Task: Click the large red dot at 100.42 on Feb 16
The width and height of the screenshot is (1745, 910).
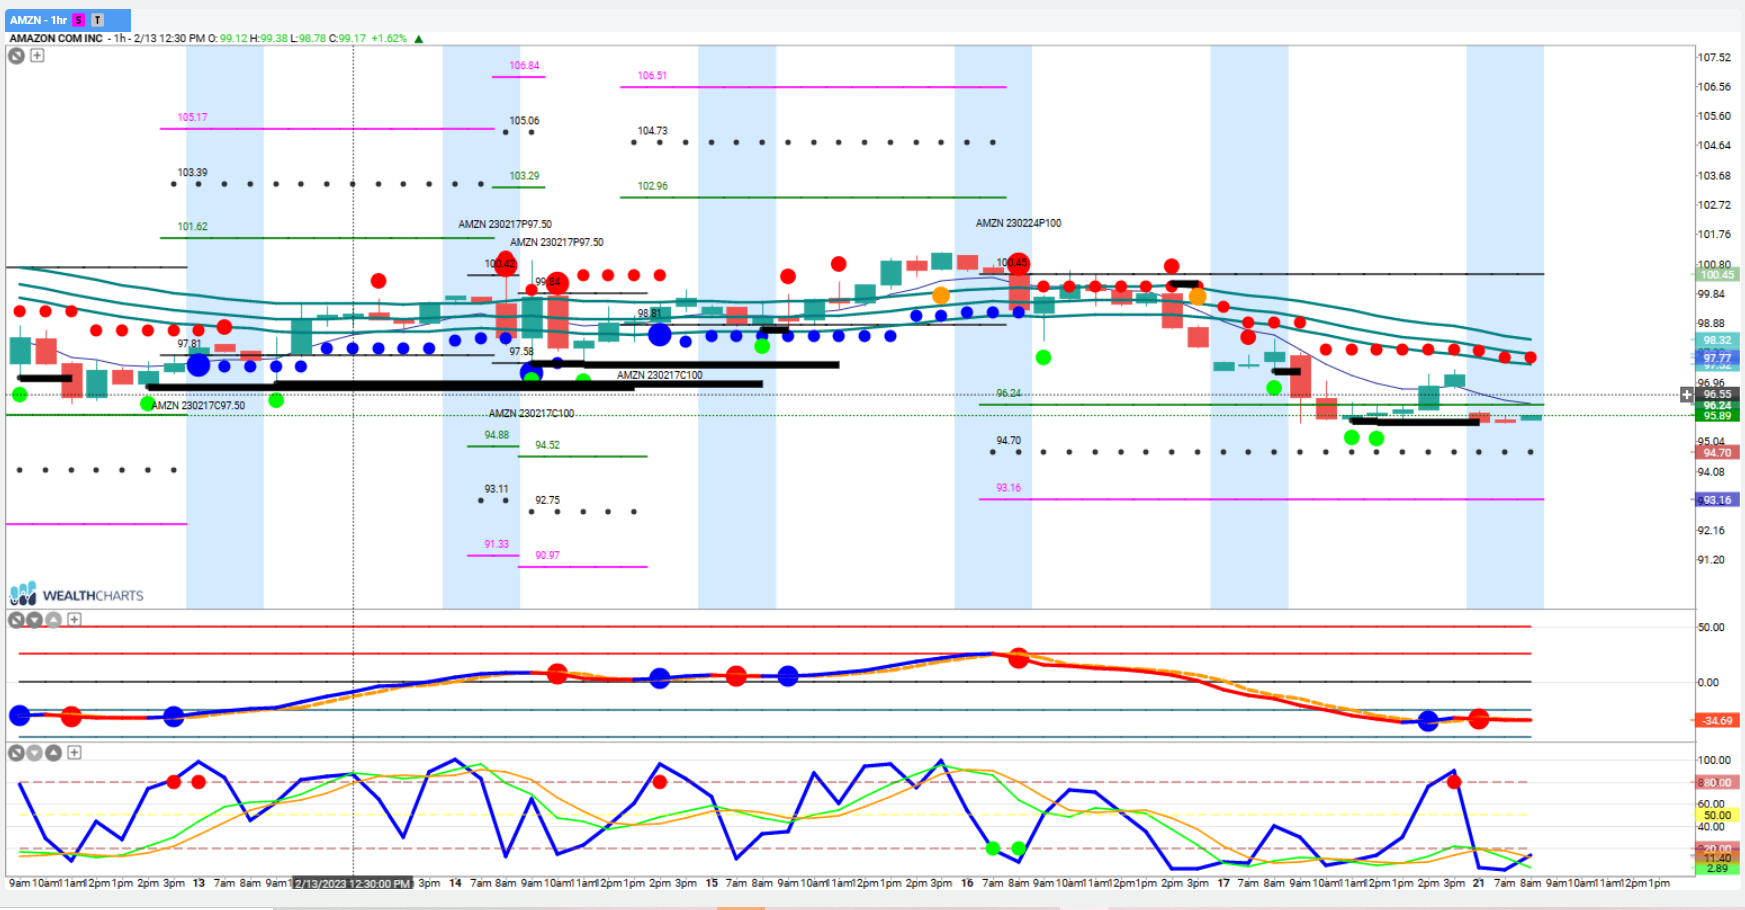Action: 1019,264
